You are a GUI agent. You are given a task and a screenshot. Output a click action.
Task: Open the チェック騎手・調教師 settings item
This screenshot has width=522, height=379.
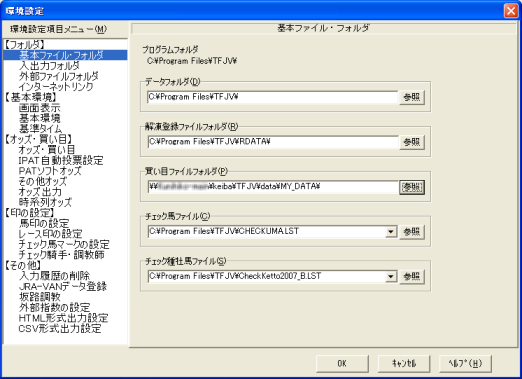pyautogui.click(x=61, y=255)
